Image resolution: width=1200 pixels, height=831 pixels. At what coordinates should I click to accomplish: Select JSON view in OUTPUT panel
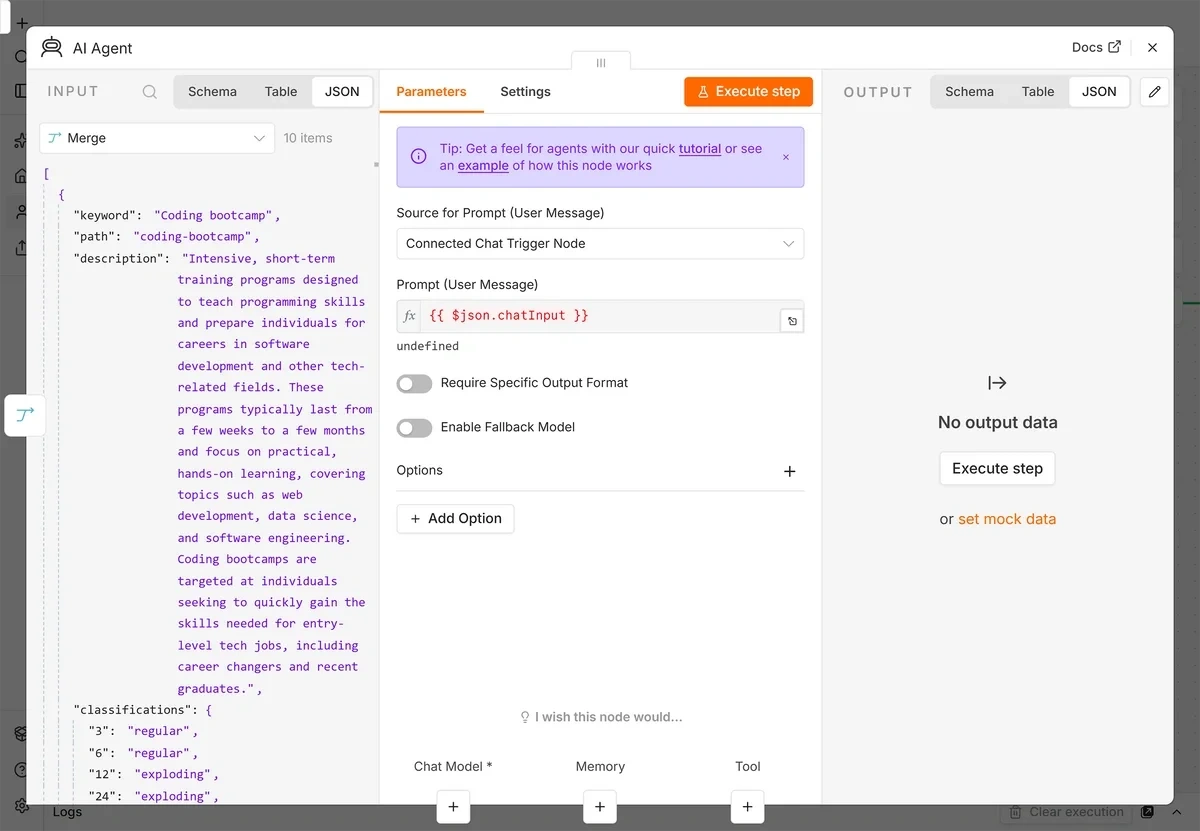[1099, 92]
